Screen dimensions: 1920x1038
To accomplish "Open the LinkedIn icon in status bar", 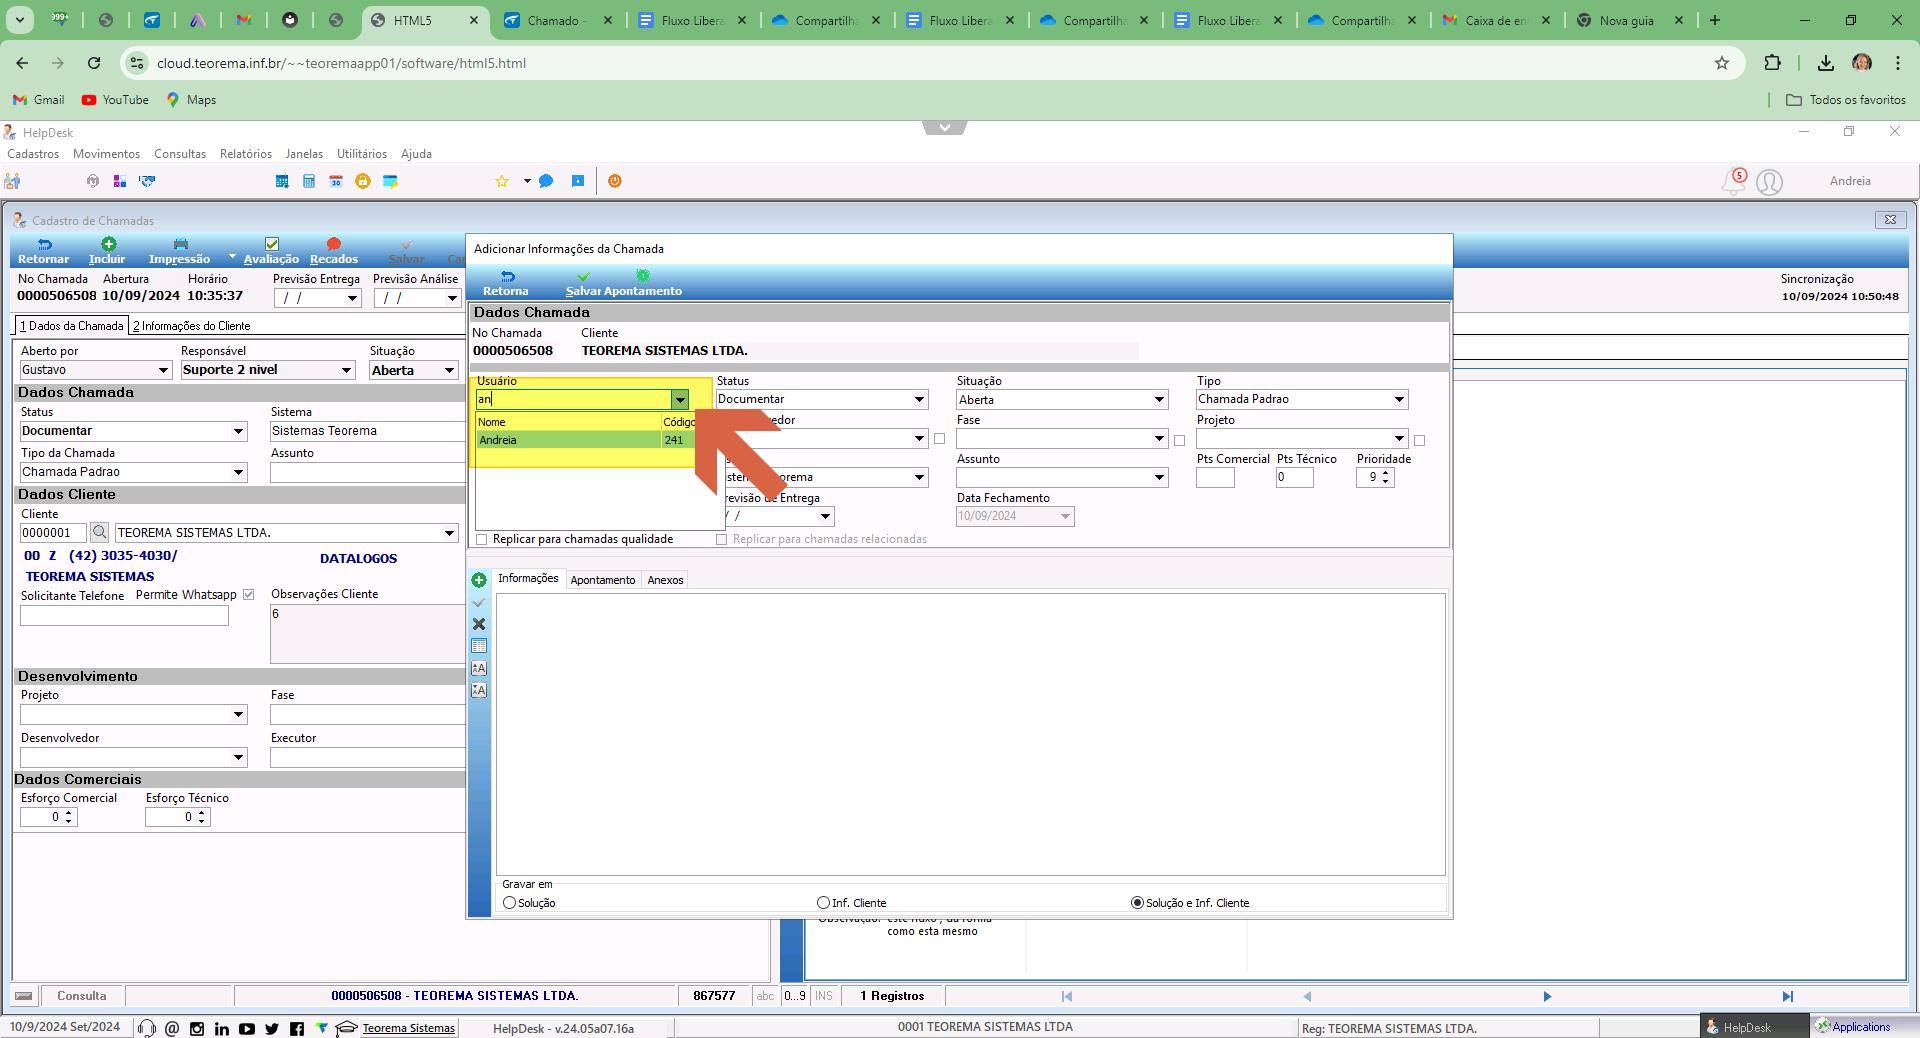I will [221, 1028].
